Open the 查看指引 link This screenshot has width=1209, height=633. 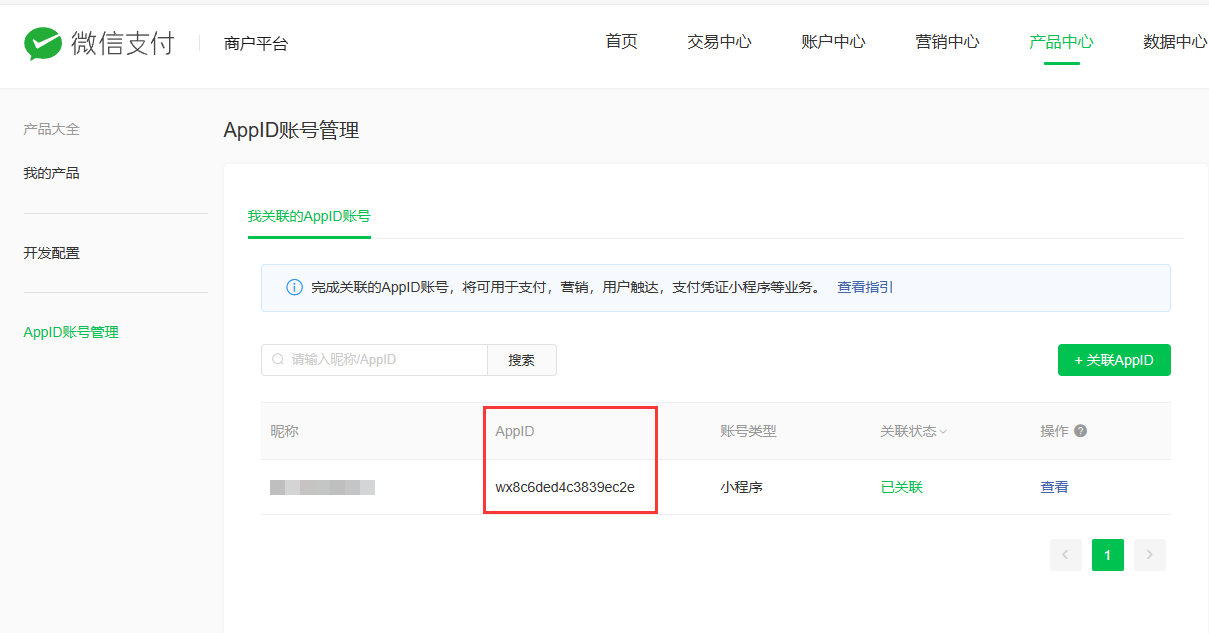[x=865, y=287]
